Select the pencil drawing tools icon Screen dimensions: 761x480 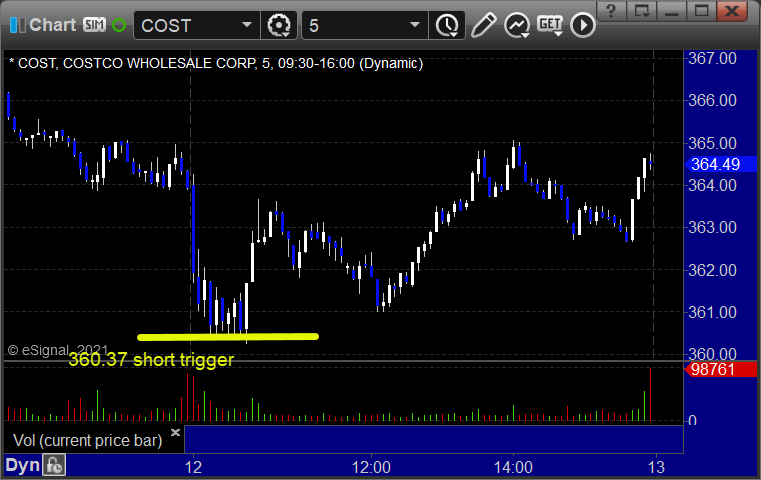point(483,25)
